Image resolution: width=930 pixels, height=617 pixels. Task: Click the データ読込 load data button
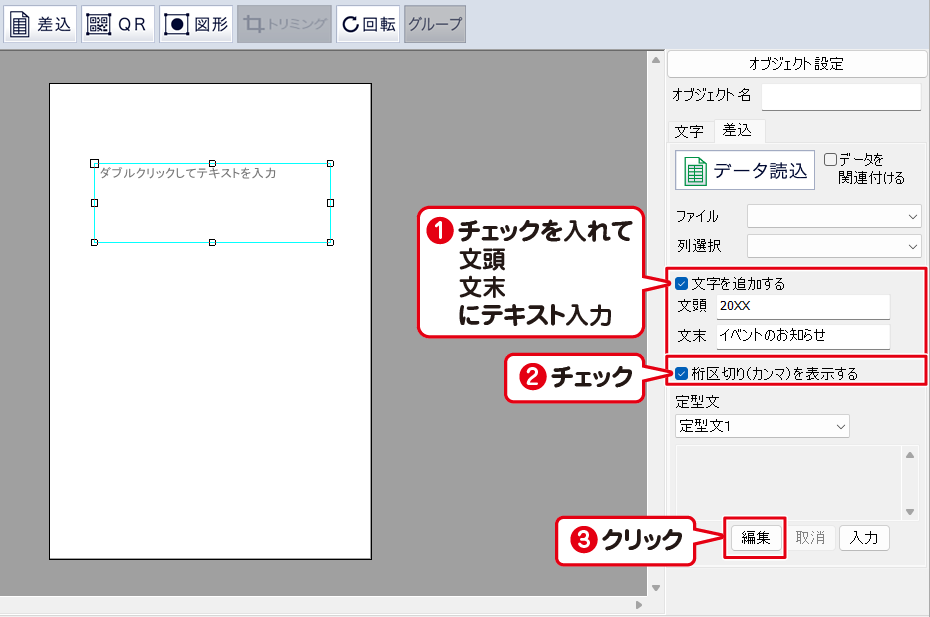745,170
